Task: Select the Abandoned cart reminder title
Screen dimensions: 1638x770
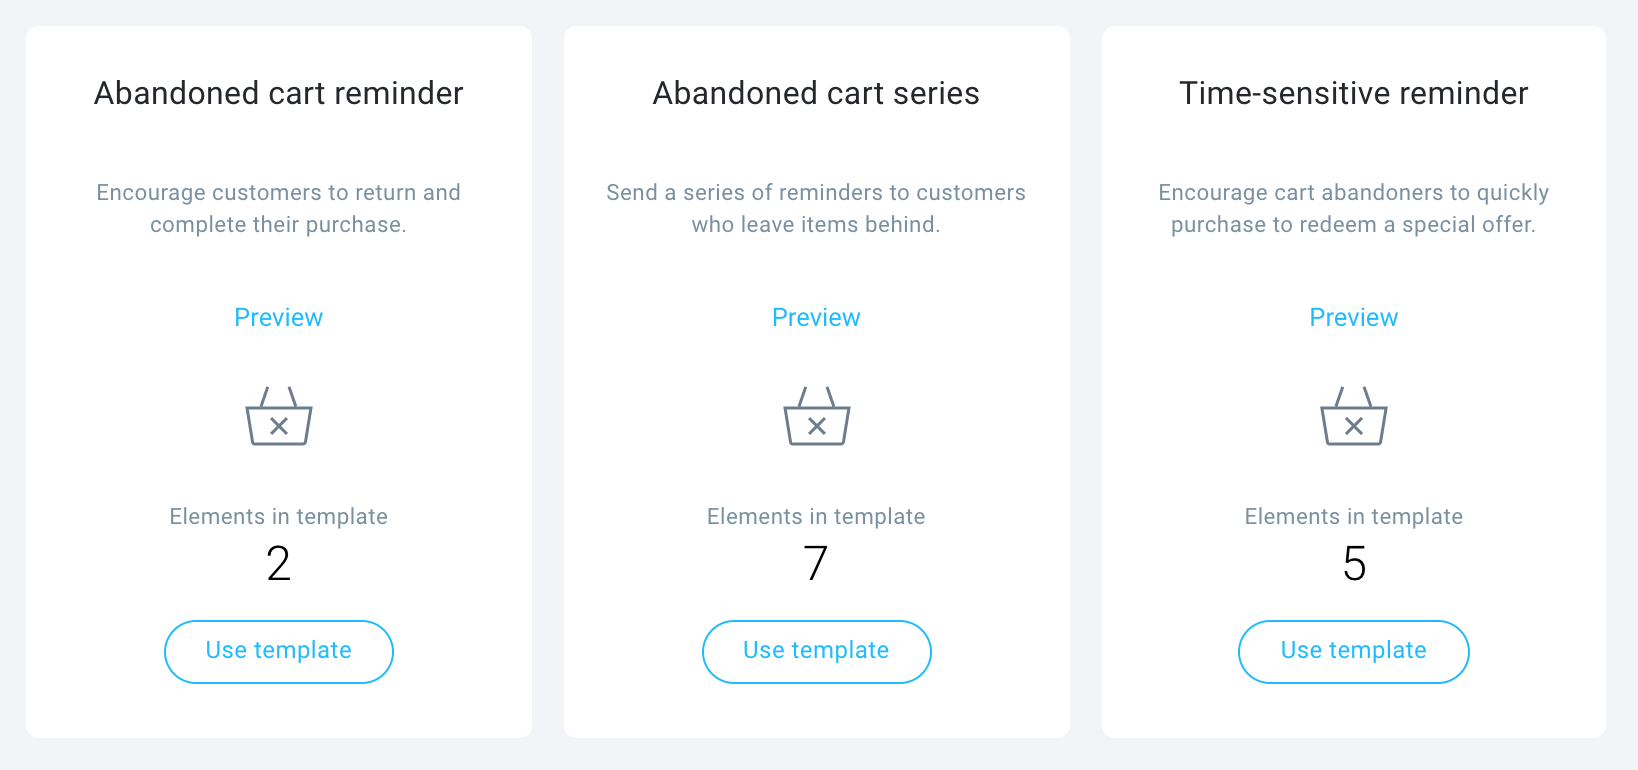Action: pyautogui.click(x=279, y=93)
